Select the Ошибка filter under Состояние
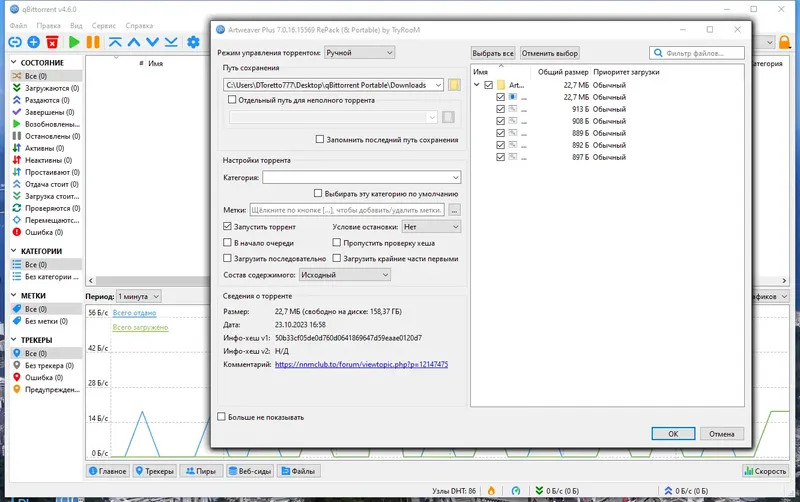Viewport: 800px width, 502px height. coord(46,232)
